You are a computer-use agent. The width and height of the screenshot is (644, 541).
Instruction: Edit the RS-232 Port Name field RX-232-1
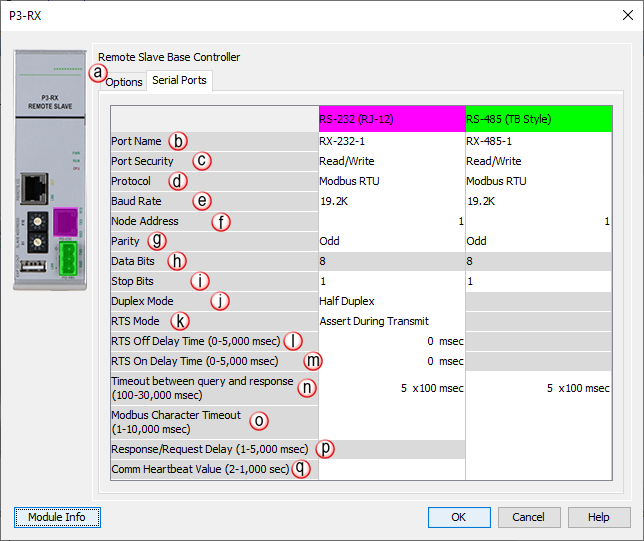pyautogui.click(x=391, y=141)
